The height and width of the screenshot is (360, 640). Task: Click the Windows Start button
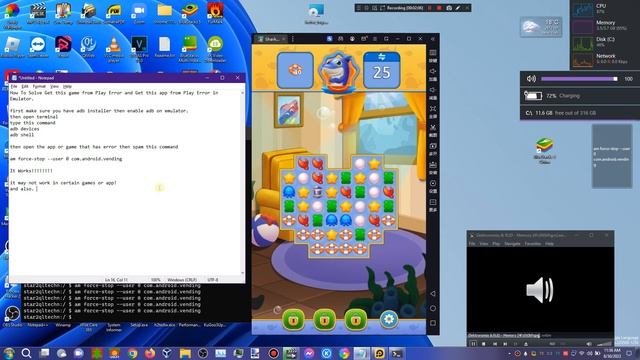tap(9, 353)
